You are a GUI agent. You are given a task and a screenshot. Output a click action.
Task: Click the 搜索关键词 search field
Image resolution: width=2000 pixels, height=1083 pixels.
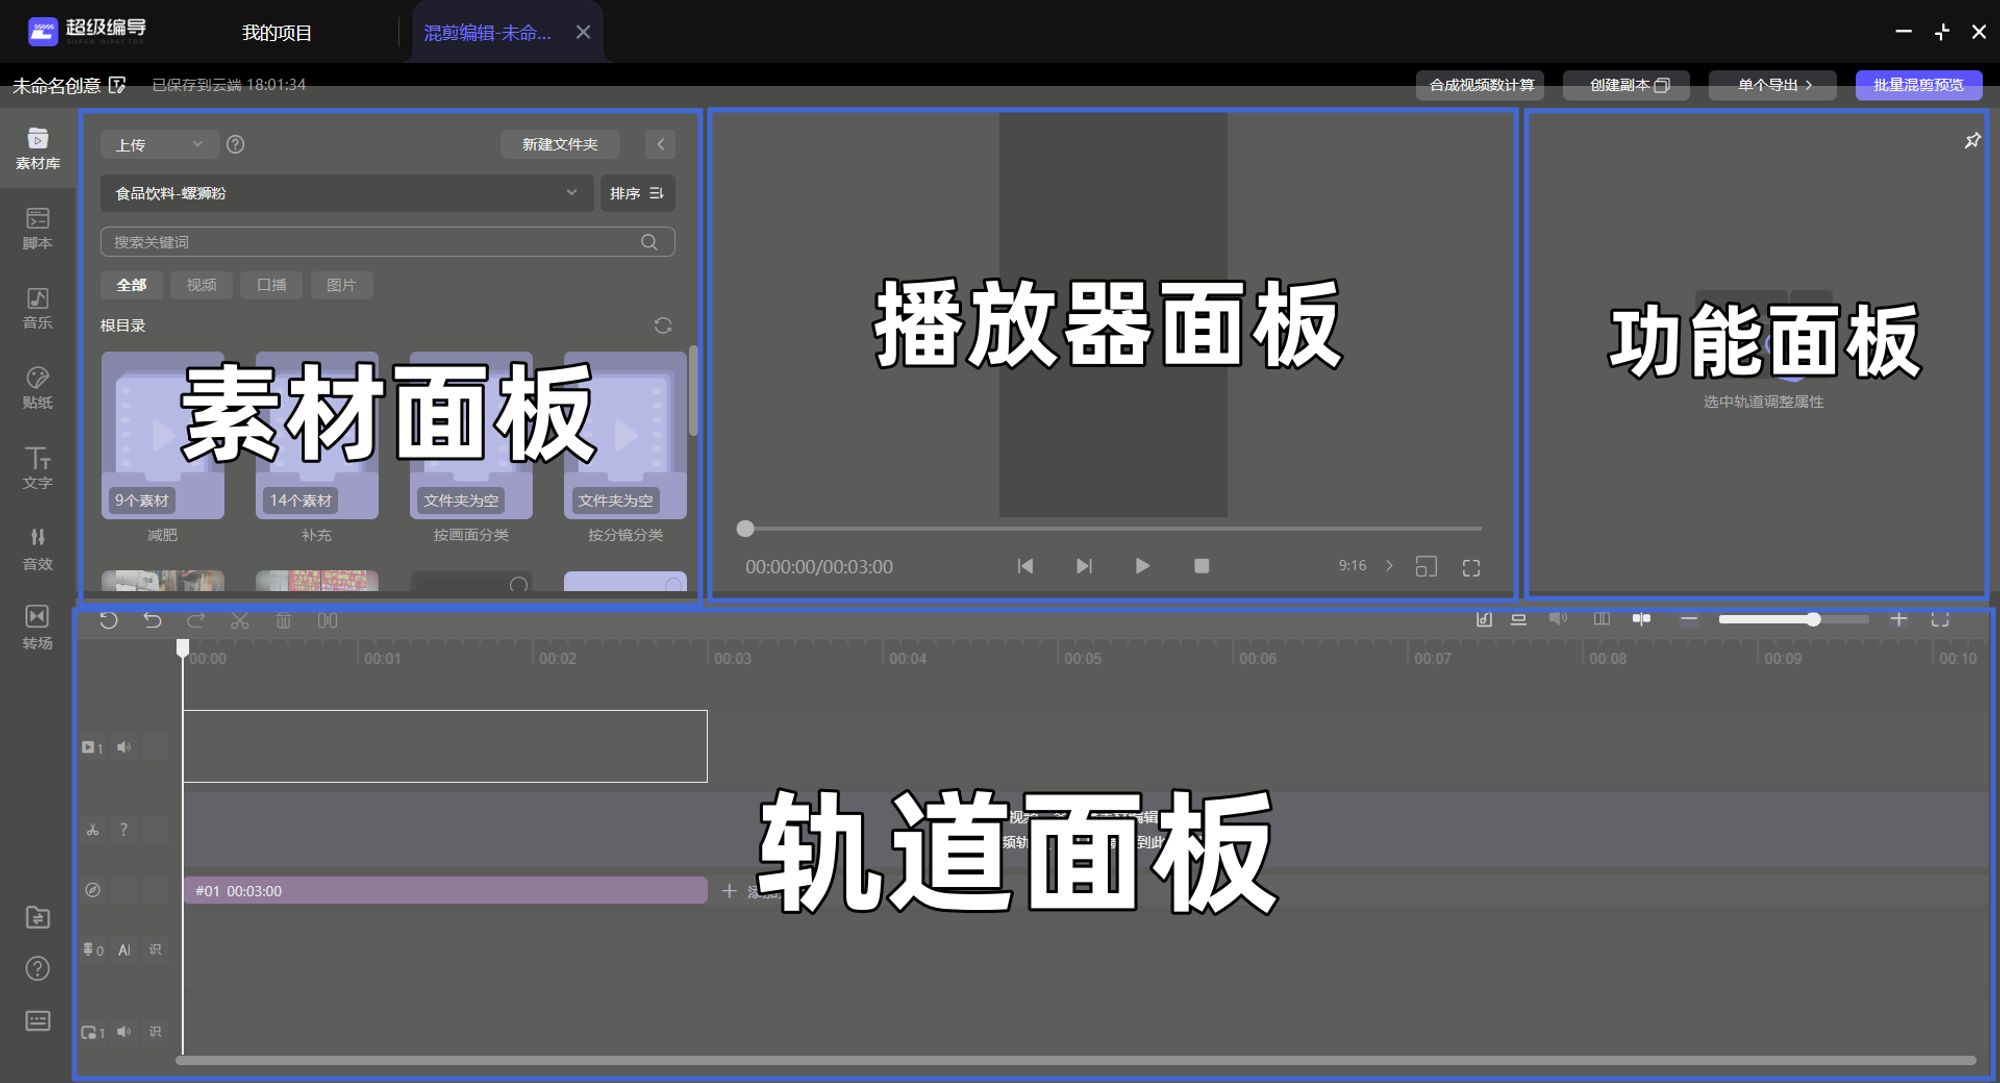[x=370, y=242]
